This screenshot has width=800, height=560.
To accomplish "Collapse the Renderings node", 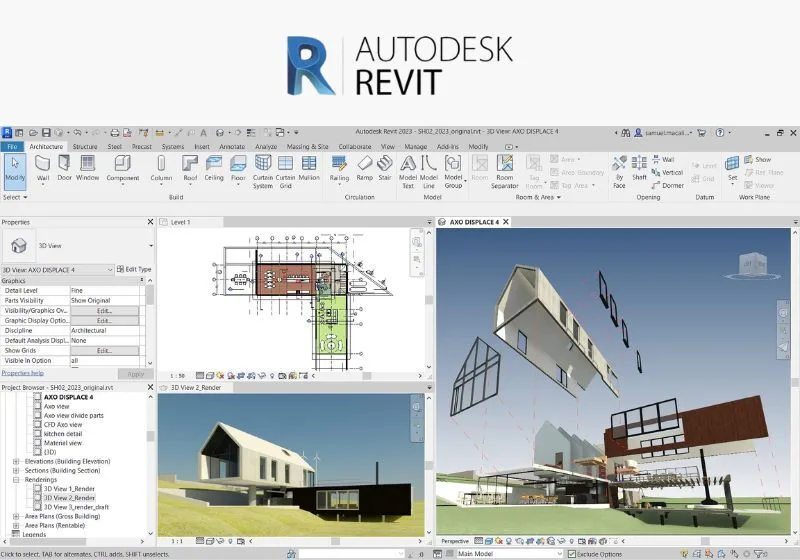I will (16, 479).
